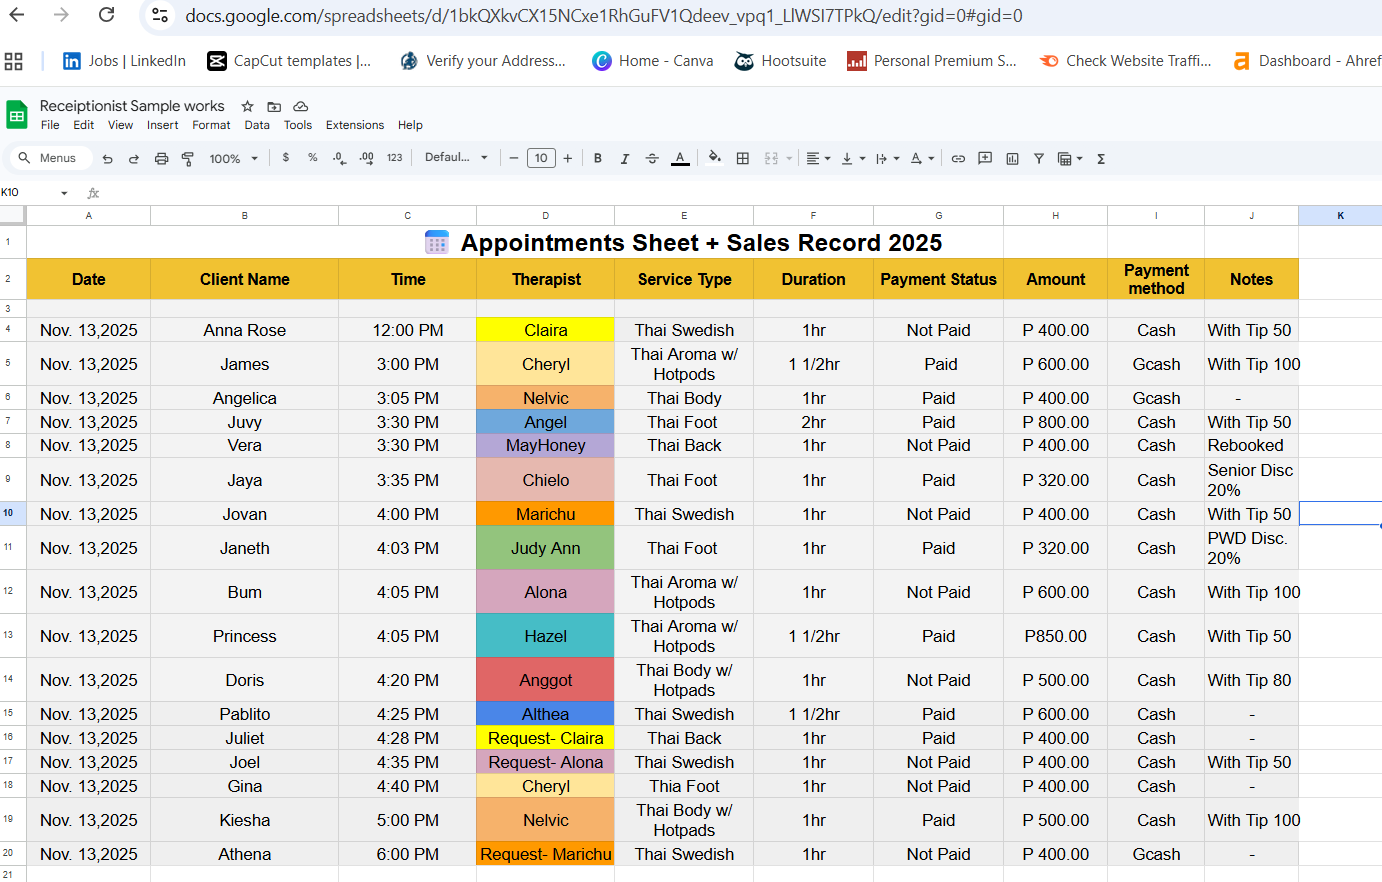Toggle bold formatting
Image resolution: width=1382 pixels, height=882 pixels.
[598, 158]
